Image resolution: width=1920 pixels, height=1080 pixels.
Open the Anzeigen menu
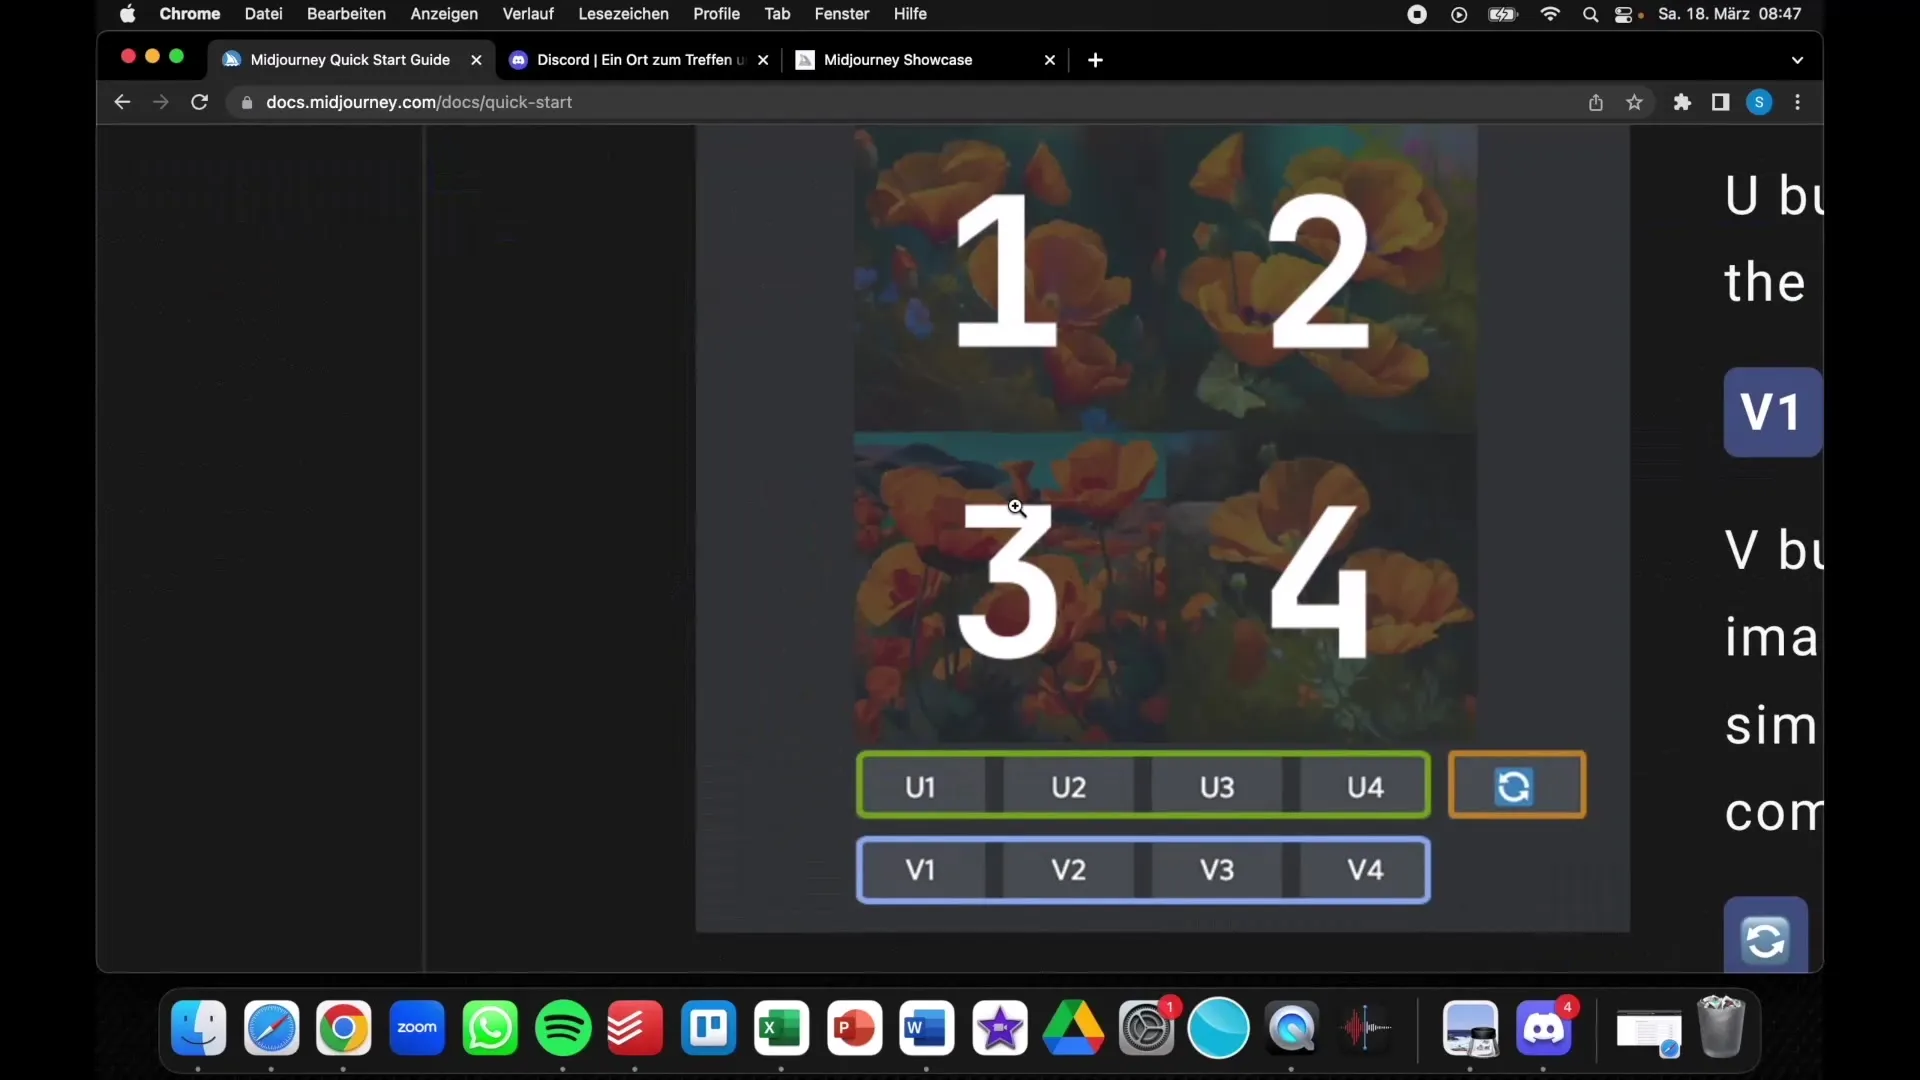444,14
